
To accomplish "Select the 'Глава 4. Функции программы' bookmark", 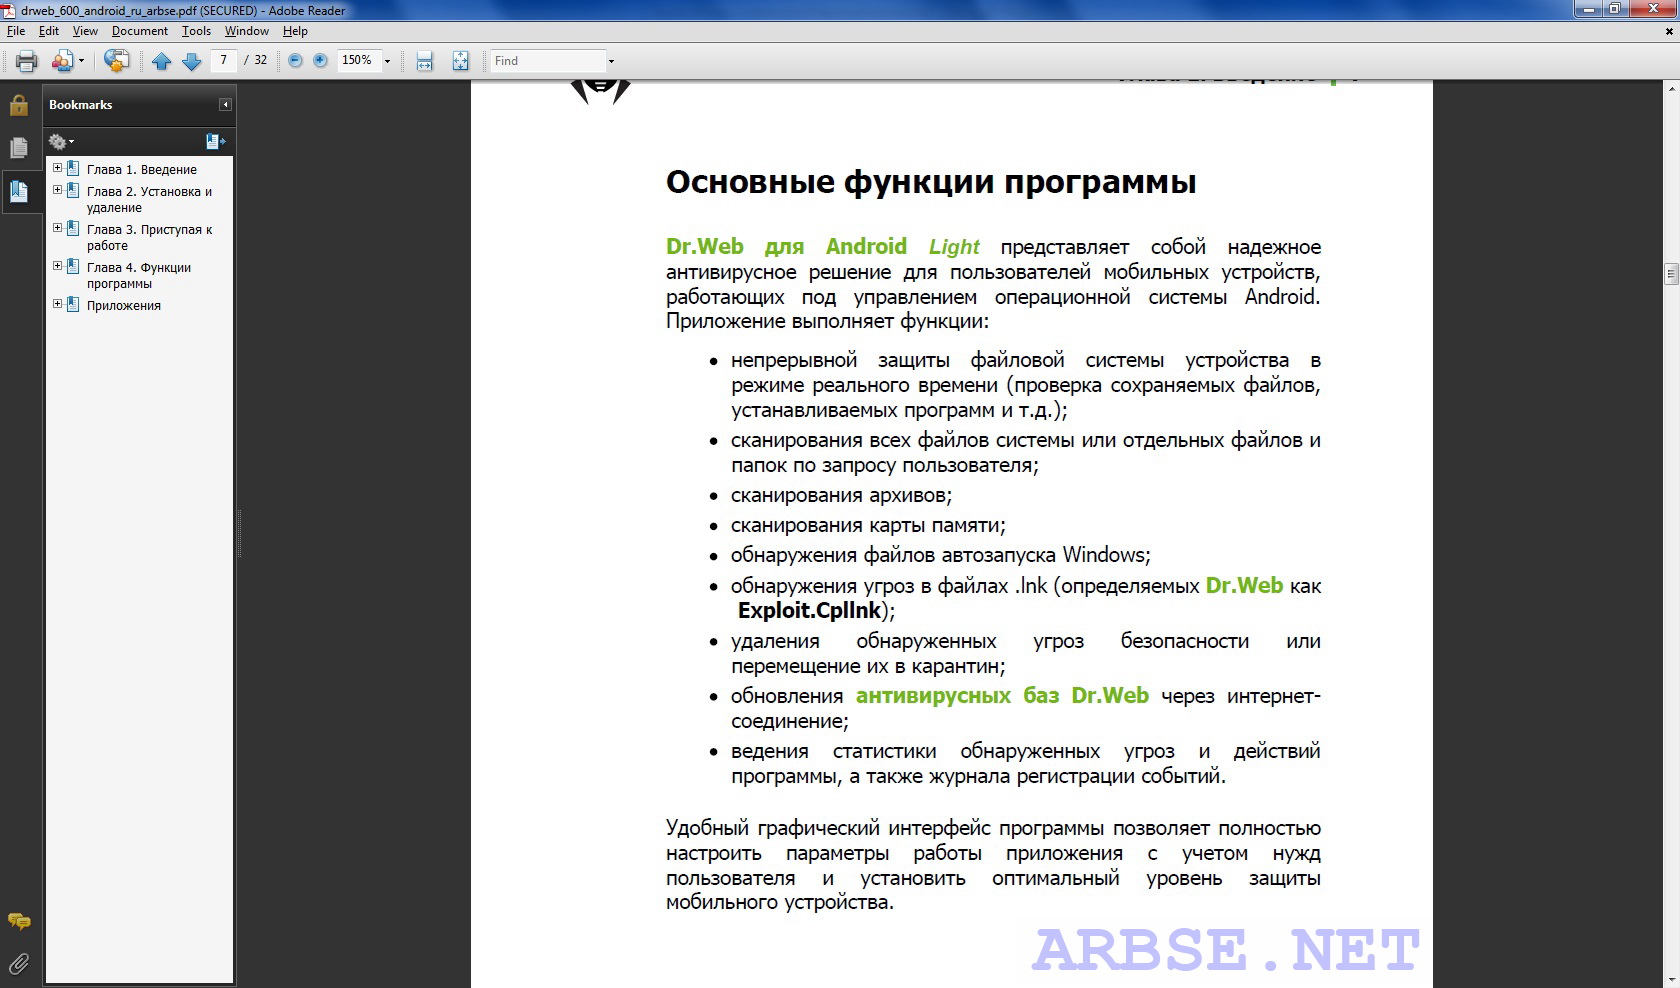I will (x=138, y=276).
